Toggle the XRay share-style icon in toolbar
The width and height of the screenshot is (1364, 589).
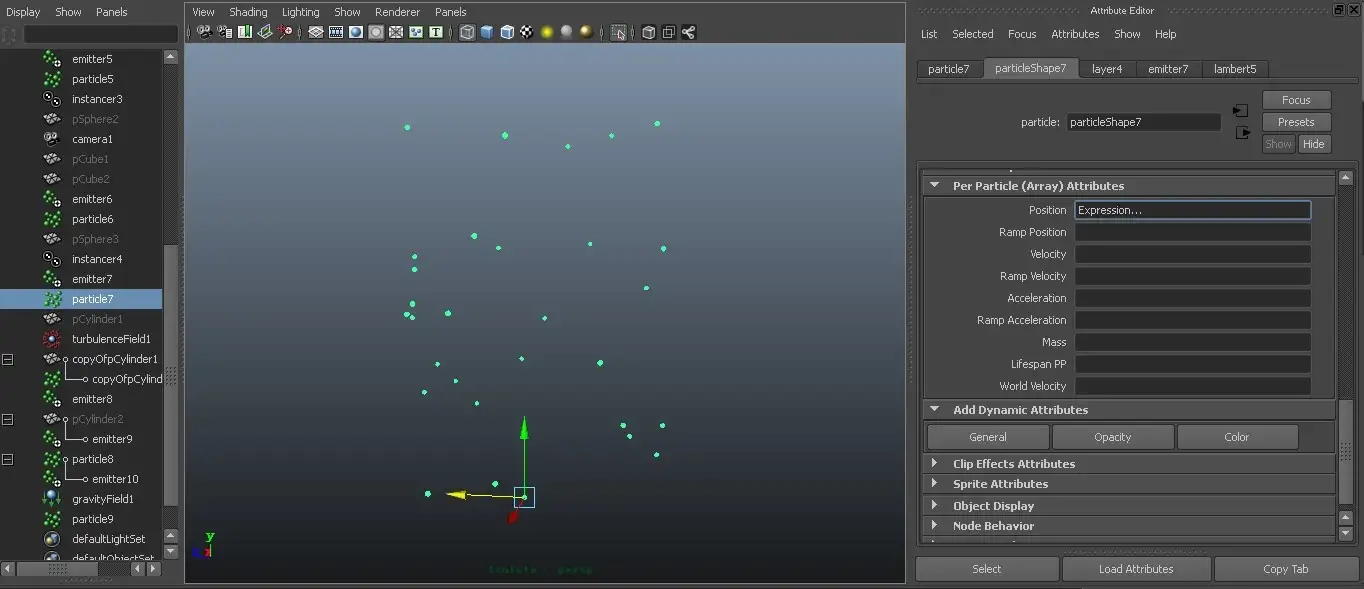[x=688, y=32]
